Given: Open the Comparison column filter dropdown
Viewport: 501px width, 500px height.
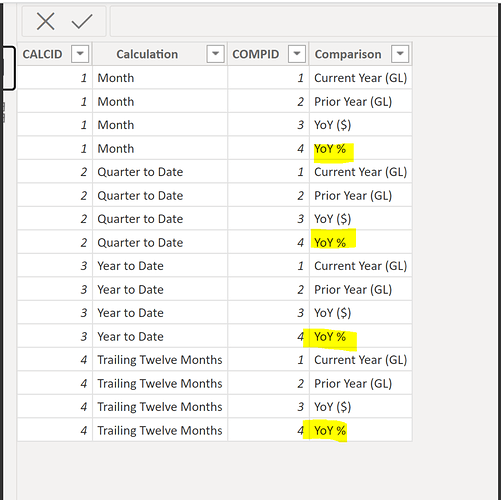Looking at the screenshot, I should [x=400, y=54].
